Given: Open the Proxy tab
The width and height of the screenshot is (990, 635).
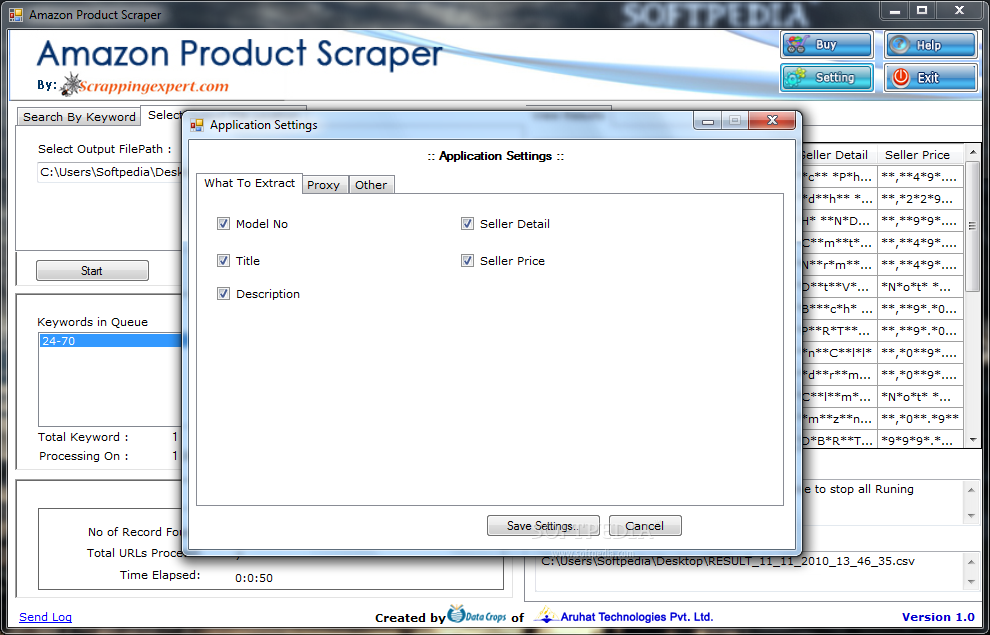Looking at the screenshot, I should (323, 185).
